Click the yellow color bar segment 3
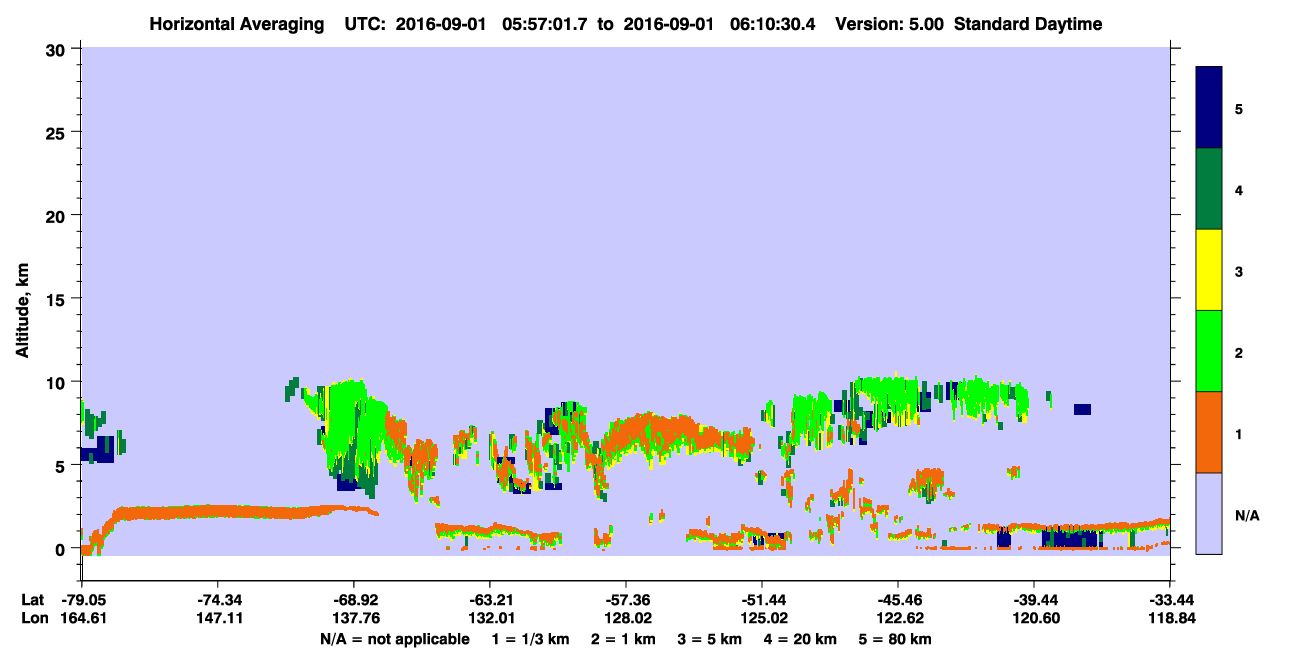This screenshot has height=667, width=1300. [1209, 270]
